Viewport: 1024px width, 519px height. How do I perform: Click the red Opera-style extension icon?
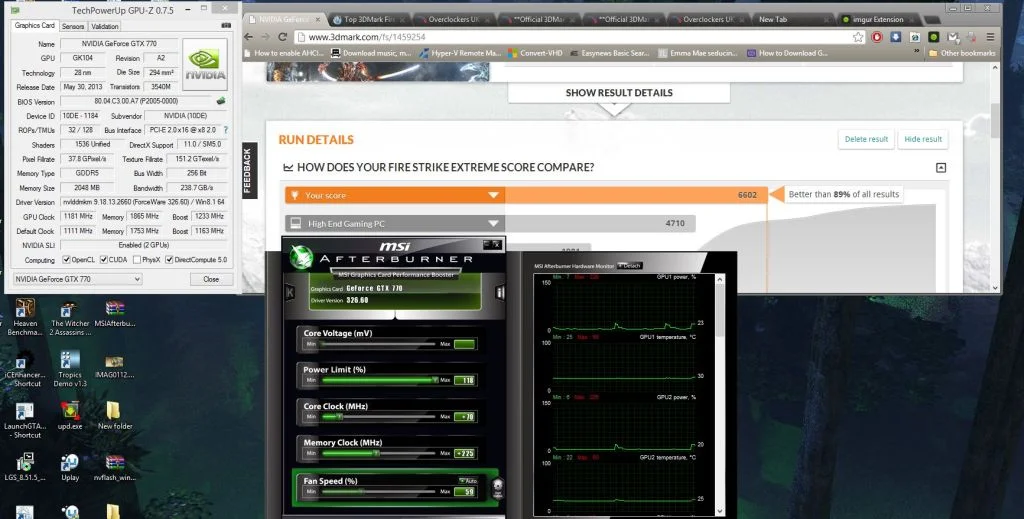(877, 37)
